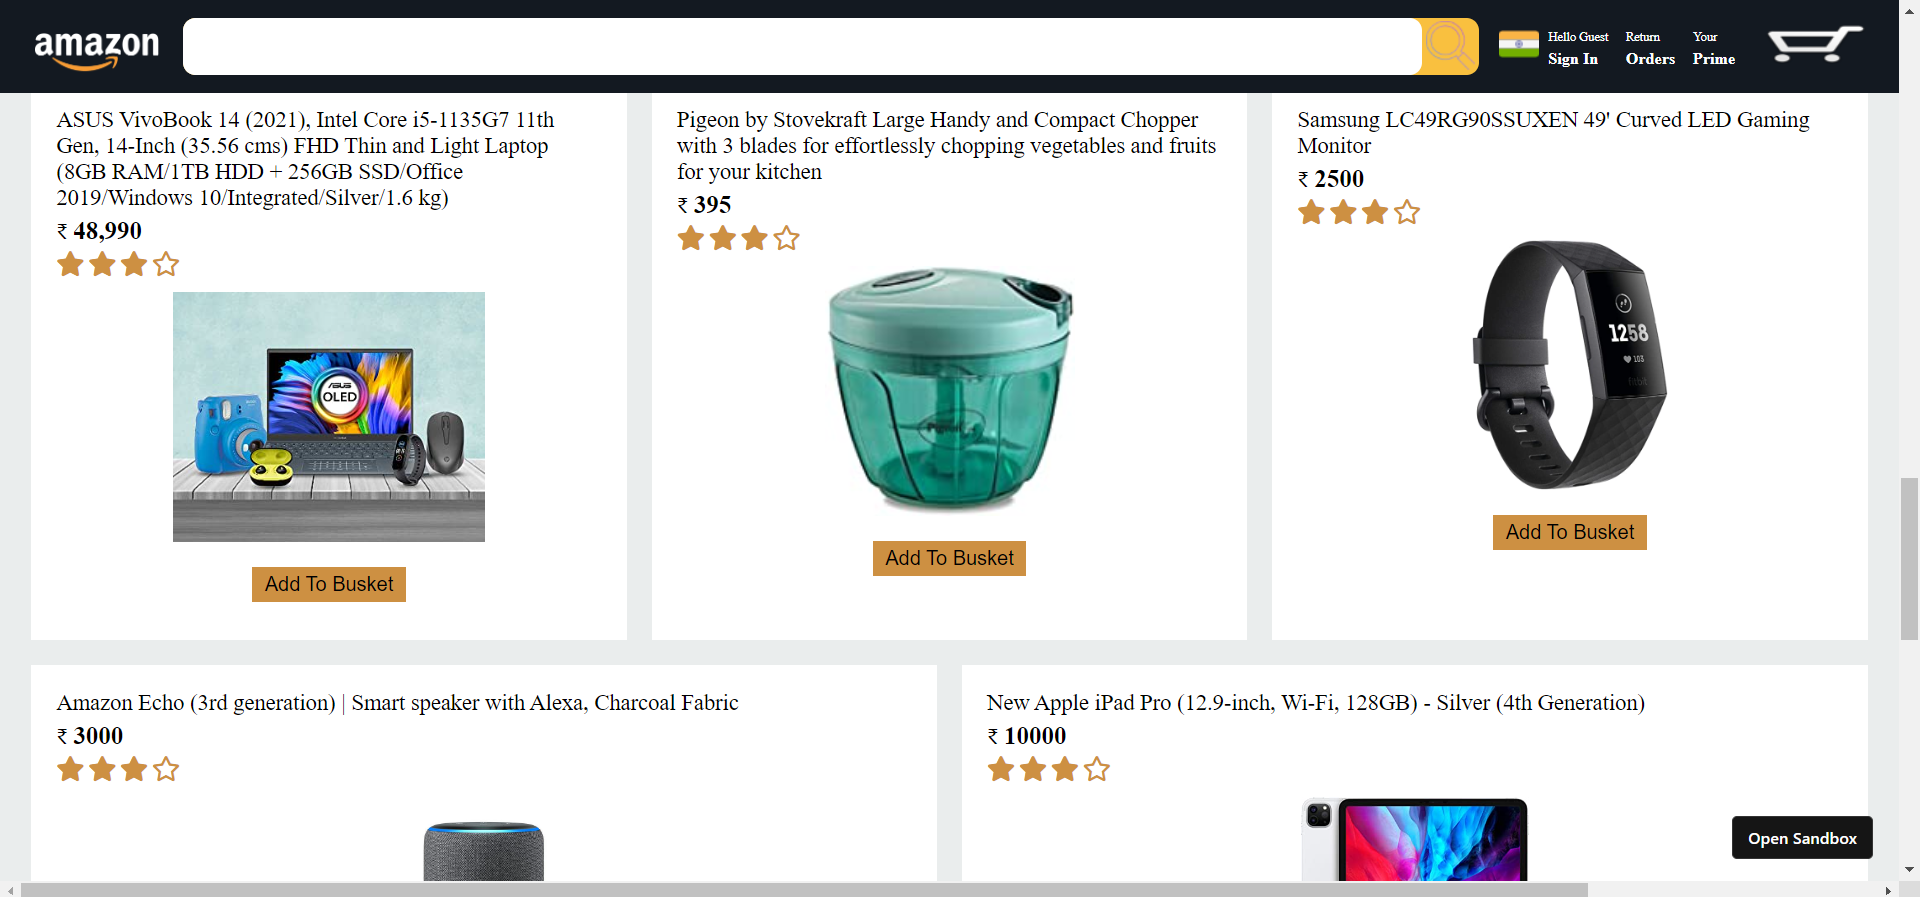Add the ASUS VivoBook to busket

pyautogui.click(x=328, y=584)
